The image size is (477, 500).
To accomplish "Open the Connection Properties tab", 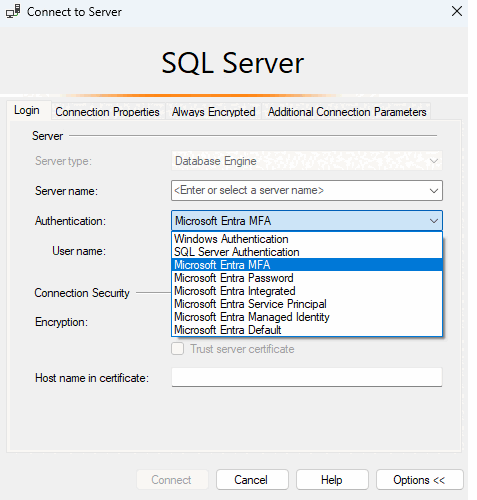I will tap(107, 112).
